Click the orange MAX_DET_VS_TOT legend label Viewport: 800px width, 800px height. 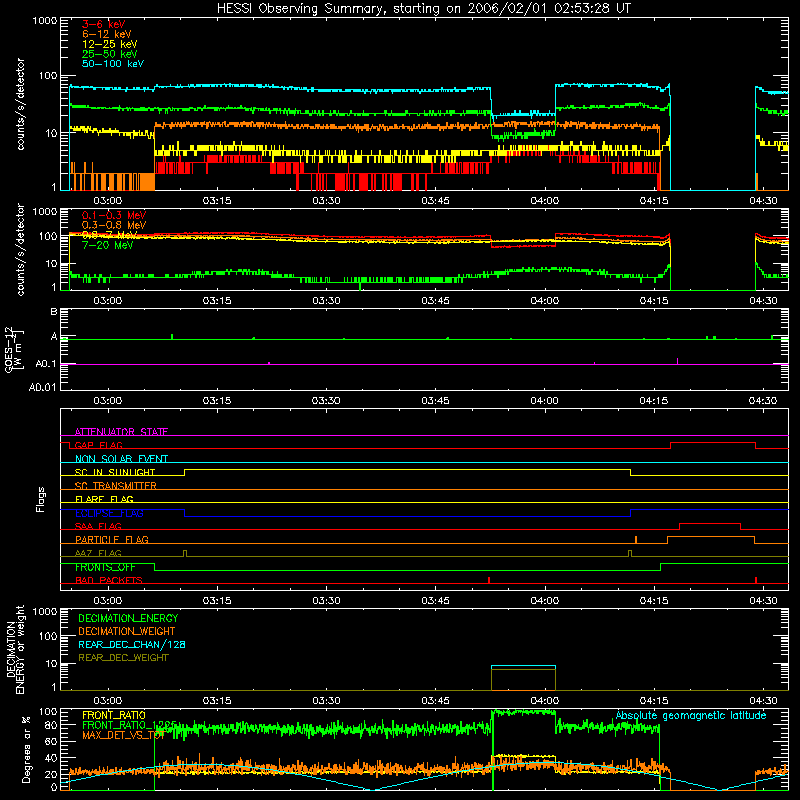click(x=123, y=735)
